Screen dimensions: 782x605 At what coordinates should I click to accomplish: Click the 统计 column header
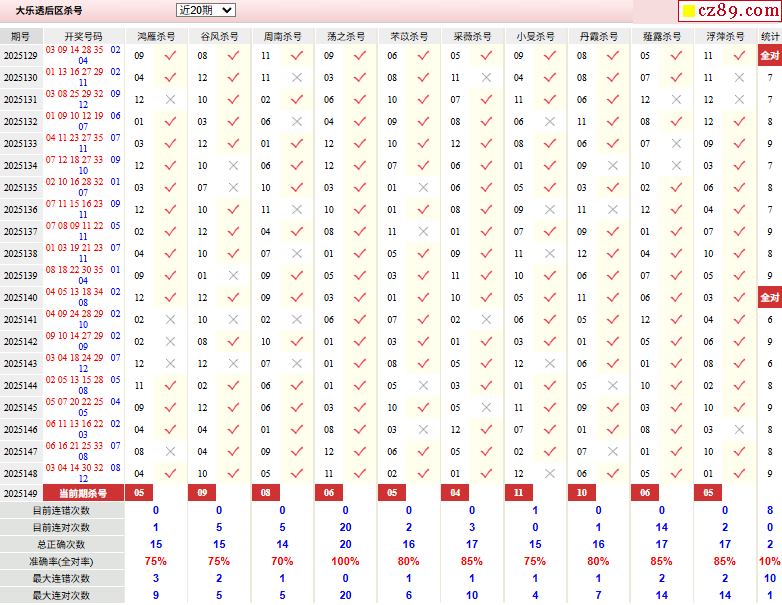pos(770,36)
